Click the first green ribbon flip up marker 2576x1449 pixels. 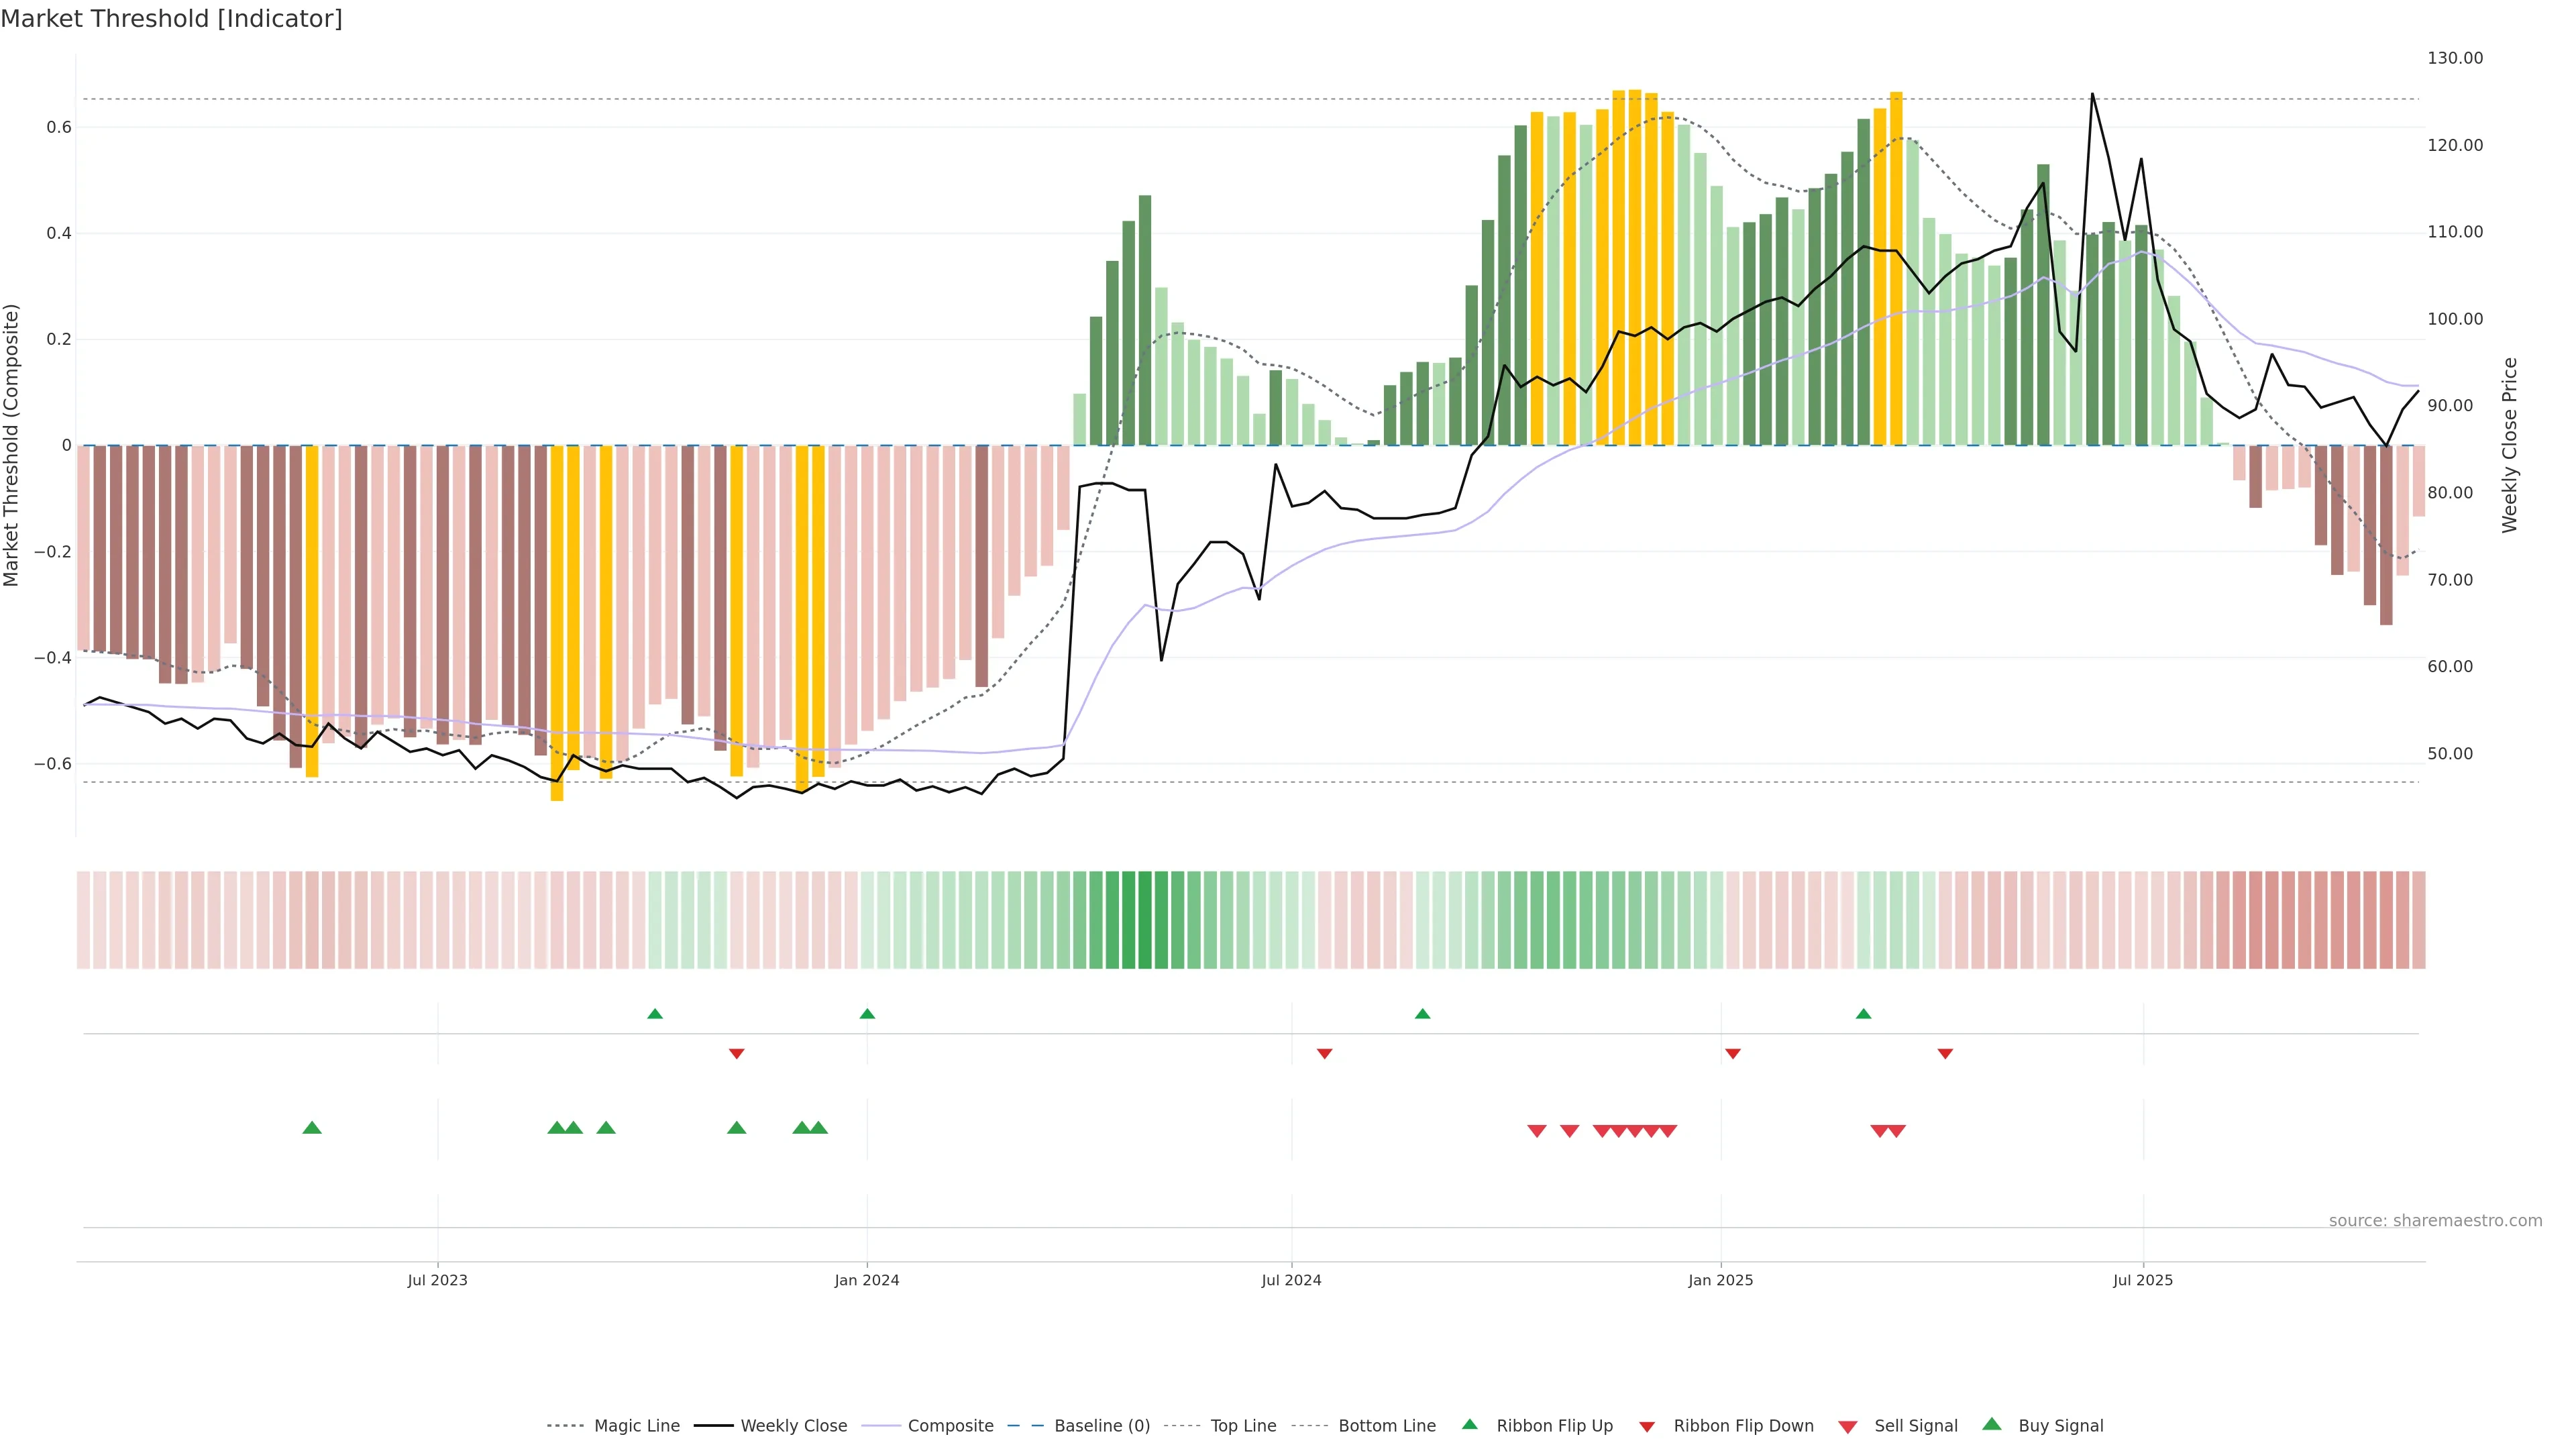(x=655, y=1014)
